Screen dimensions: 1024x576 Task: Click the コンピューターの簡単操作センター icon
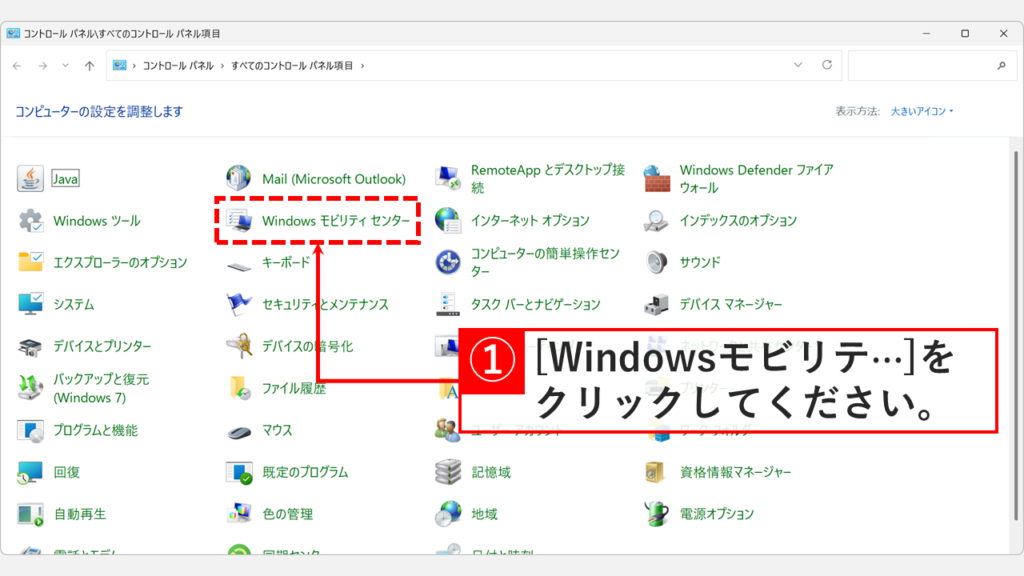(x=448, y=262)
